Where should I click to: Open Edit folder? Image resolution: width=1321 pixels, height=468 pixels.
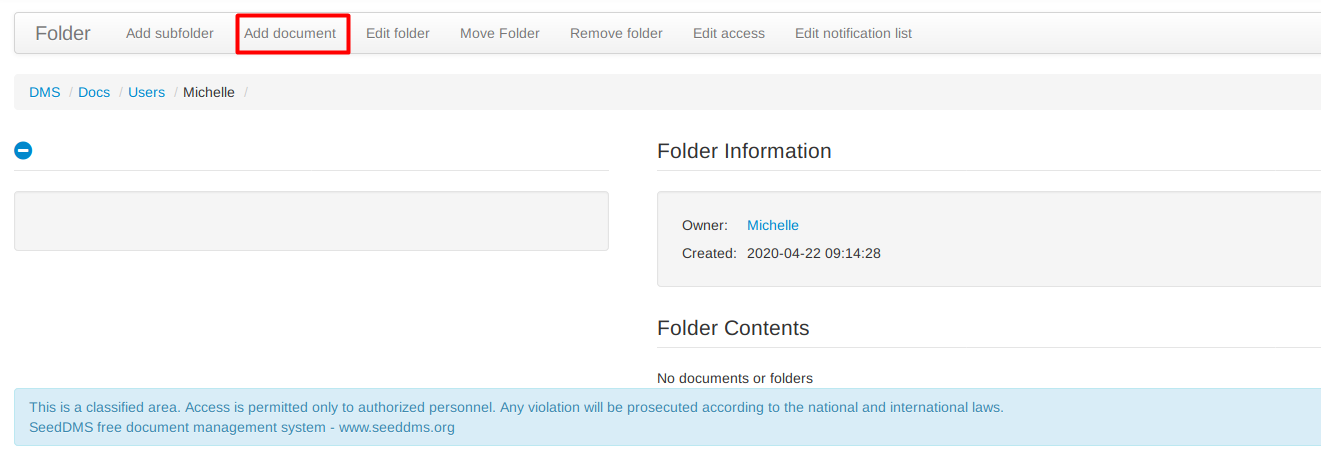click(398, 34)
